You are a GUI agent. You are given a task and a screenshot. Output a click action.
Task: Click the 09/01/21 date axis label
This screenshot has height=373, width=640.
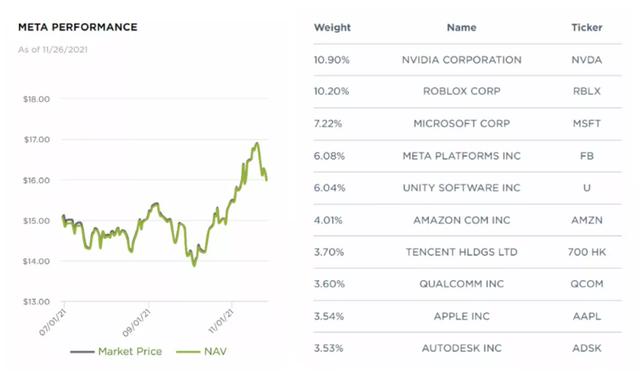point(137,323)
